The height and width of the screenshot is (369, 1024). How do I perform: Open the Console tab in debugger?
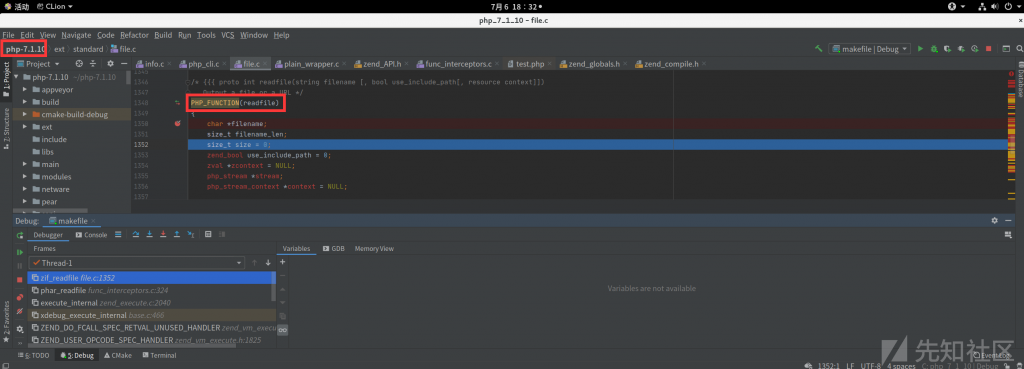coord(91,234)
